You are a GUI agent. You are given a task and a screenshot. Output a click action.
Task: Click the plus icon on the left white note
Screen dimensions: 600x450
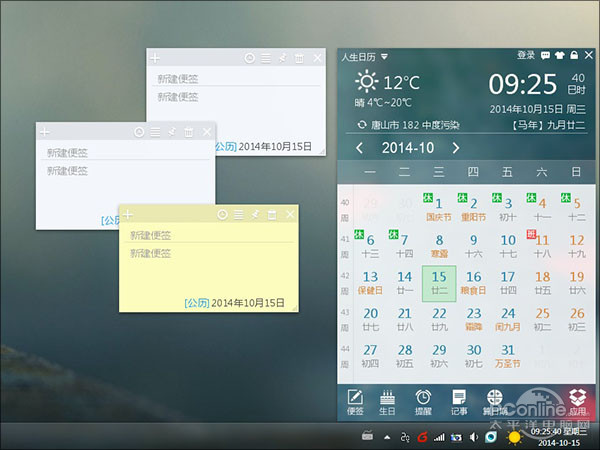(x=45, y=132)
